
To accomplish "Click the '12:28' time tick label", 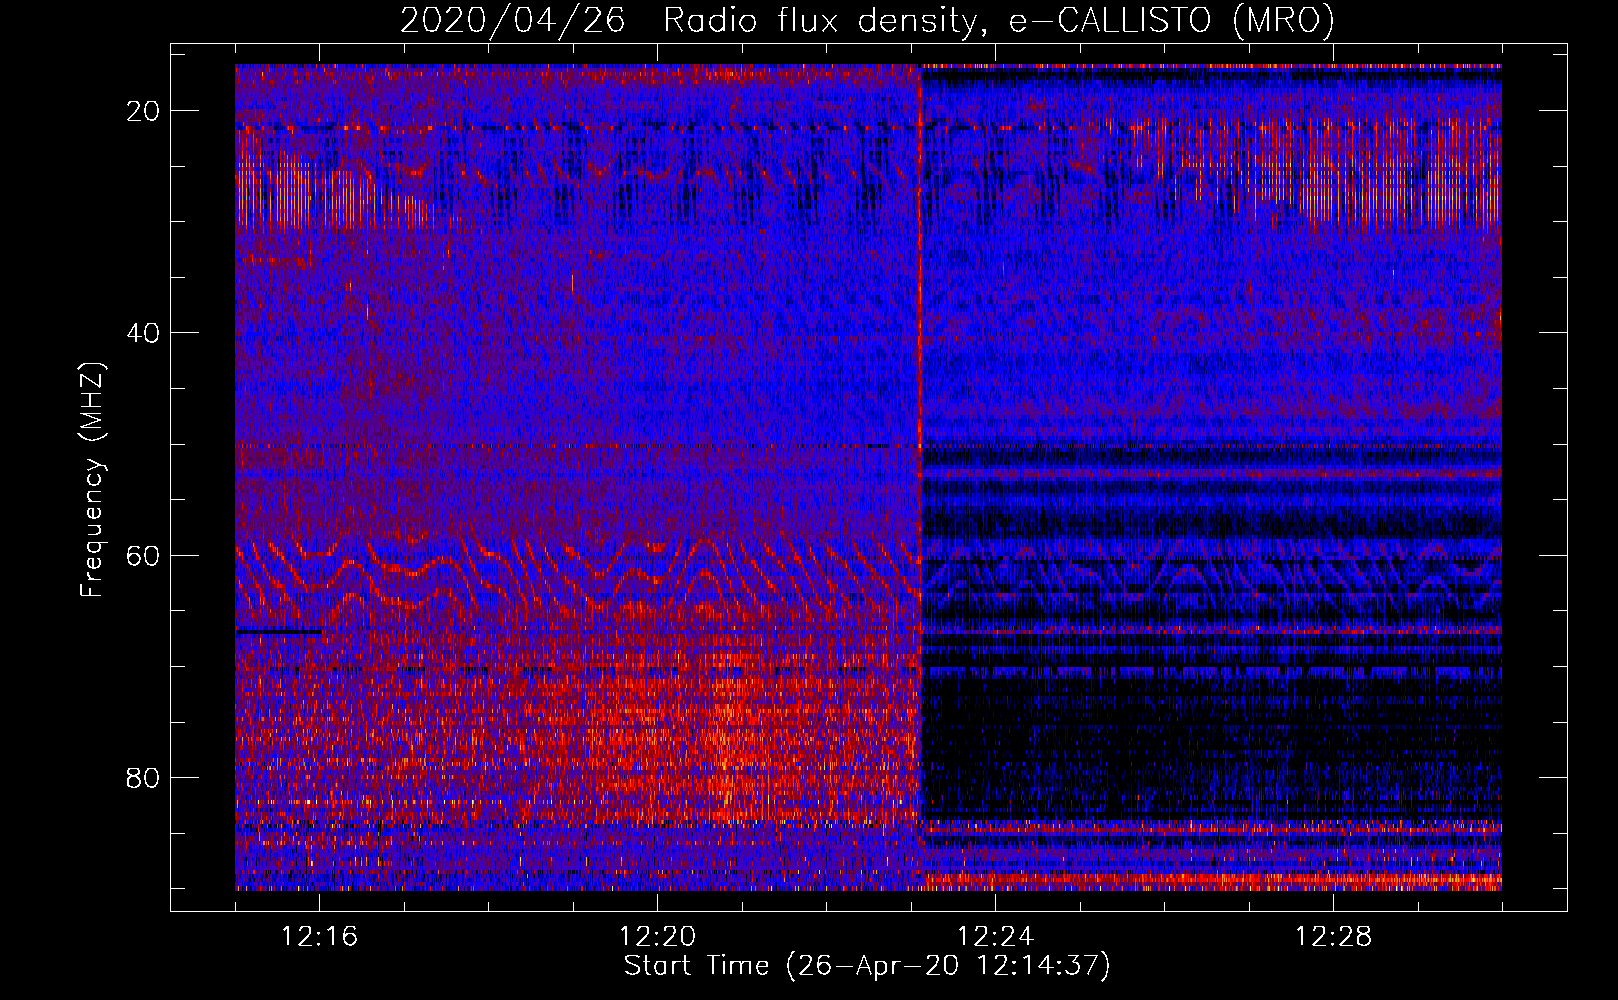I will [x=1333, y=937].
